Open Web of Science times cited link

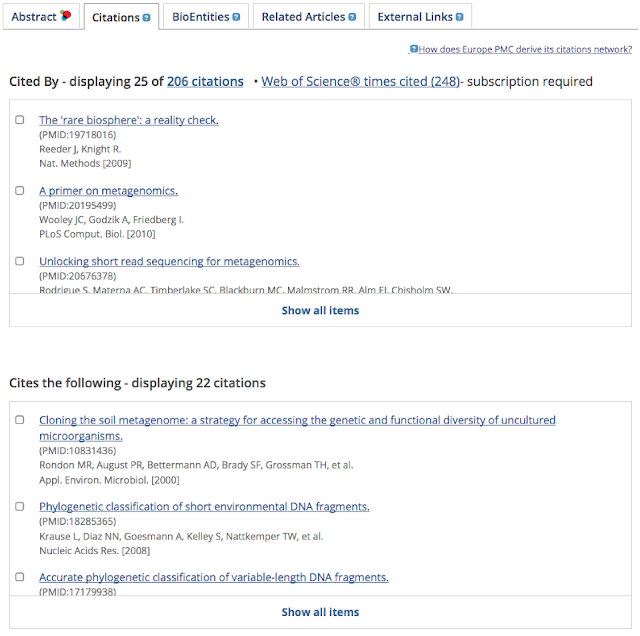pos(360,82)
